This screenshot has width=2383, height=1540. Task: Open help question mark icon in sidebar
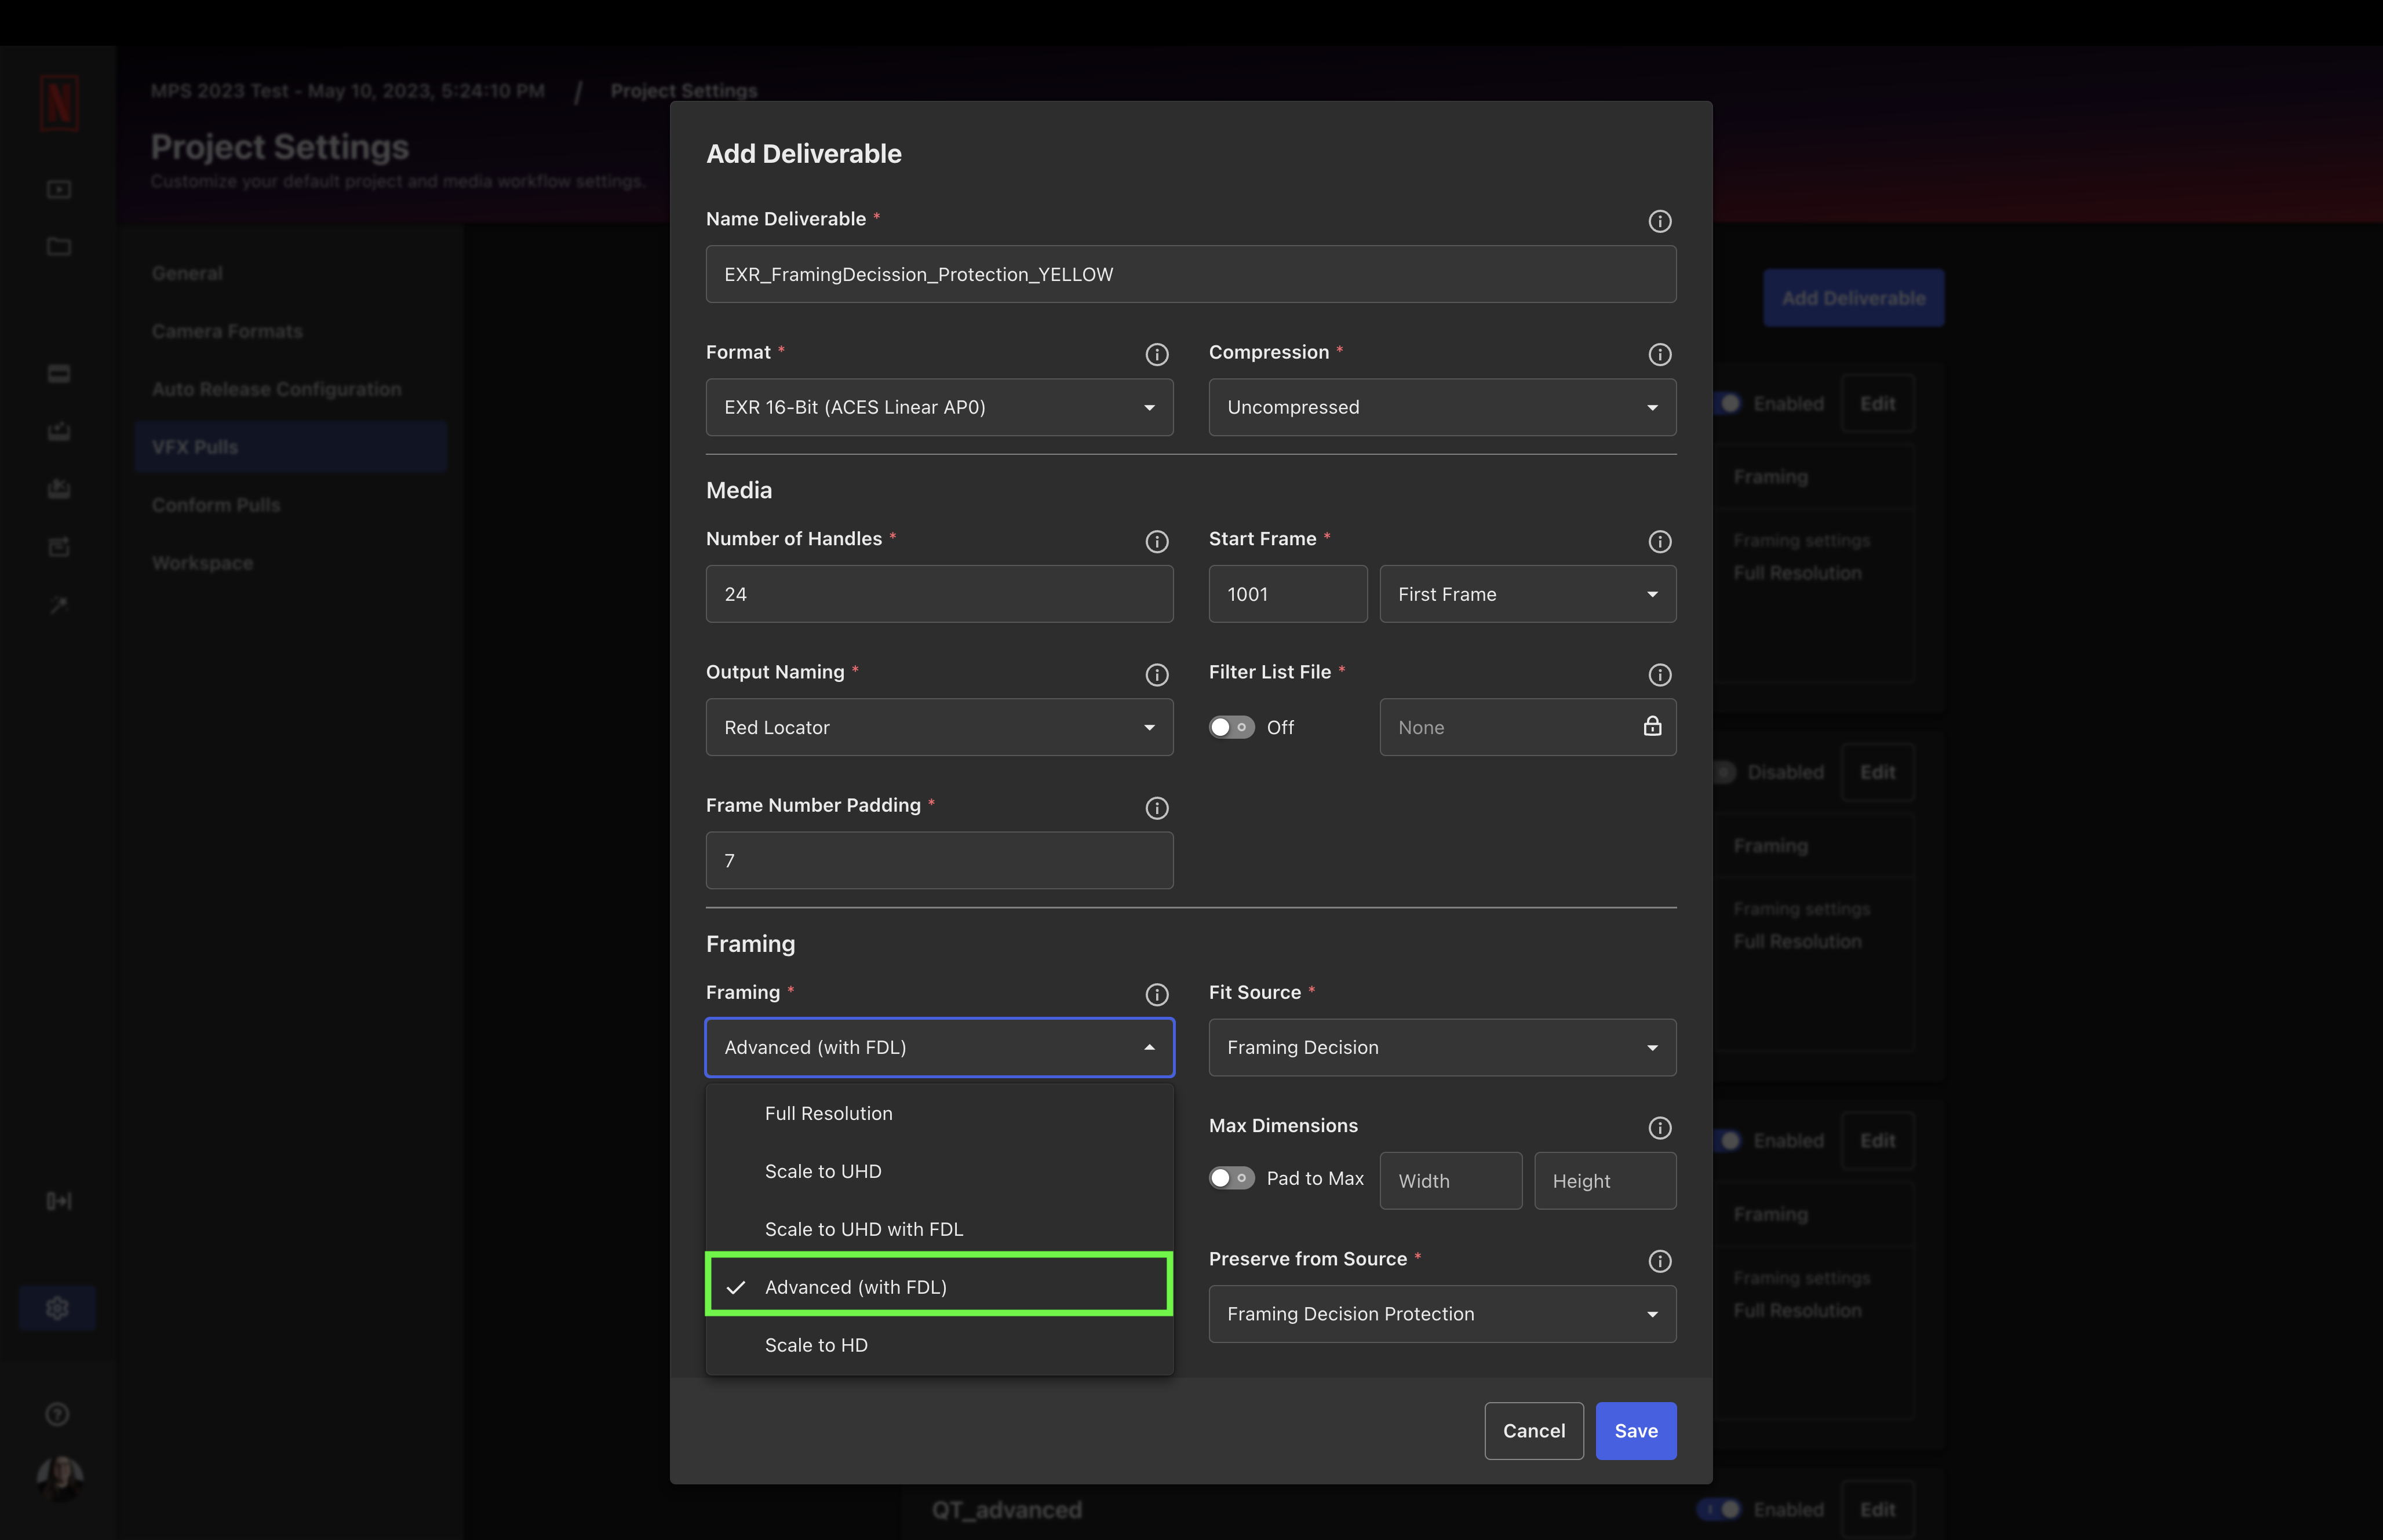click(57, 1414)
